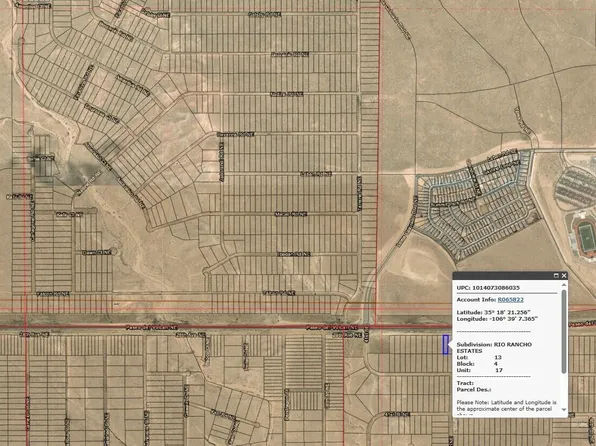The height and width of the screenshot is (446, 596).
Task: Click the Tract label in popup
Action: pos(465,383)
